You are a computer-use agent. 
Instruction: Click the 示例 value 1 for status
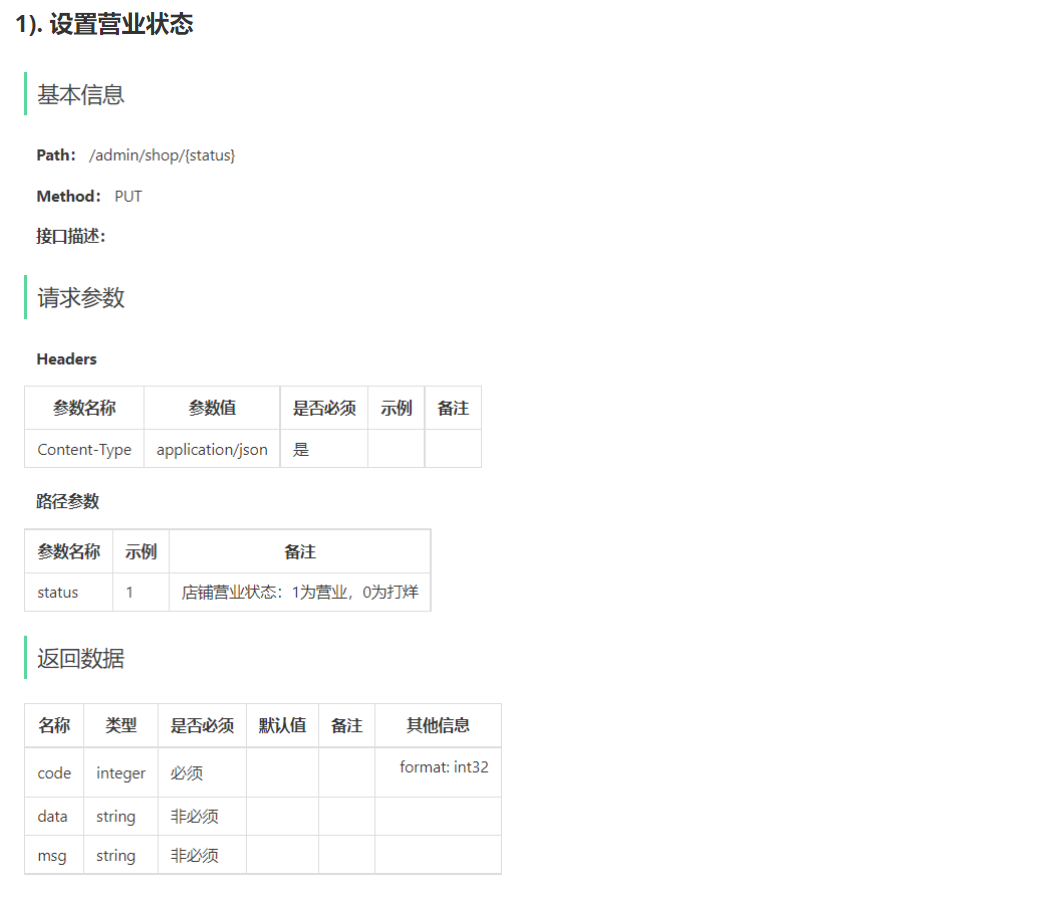pyautogui.click(x=140, y=592)
